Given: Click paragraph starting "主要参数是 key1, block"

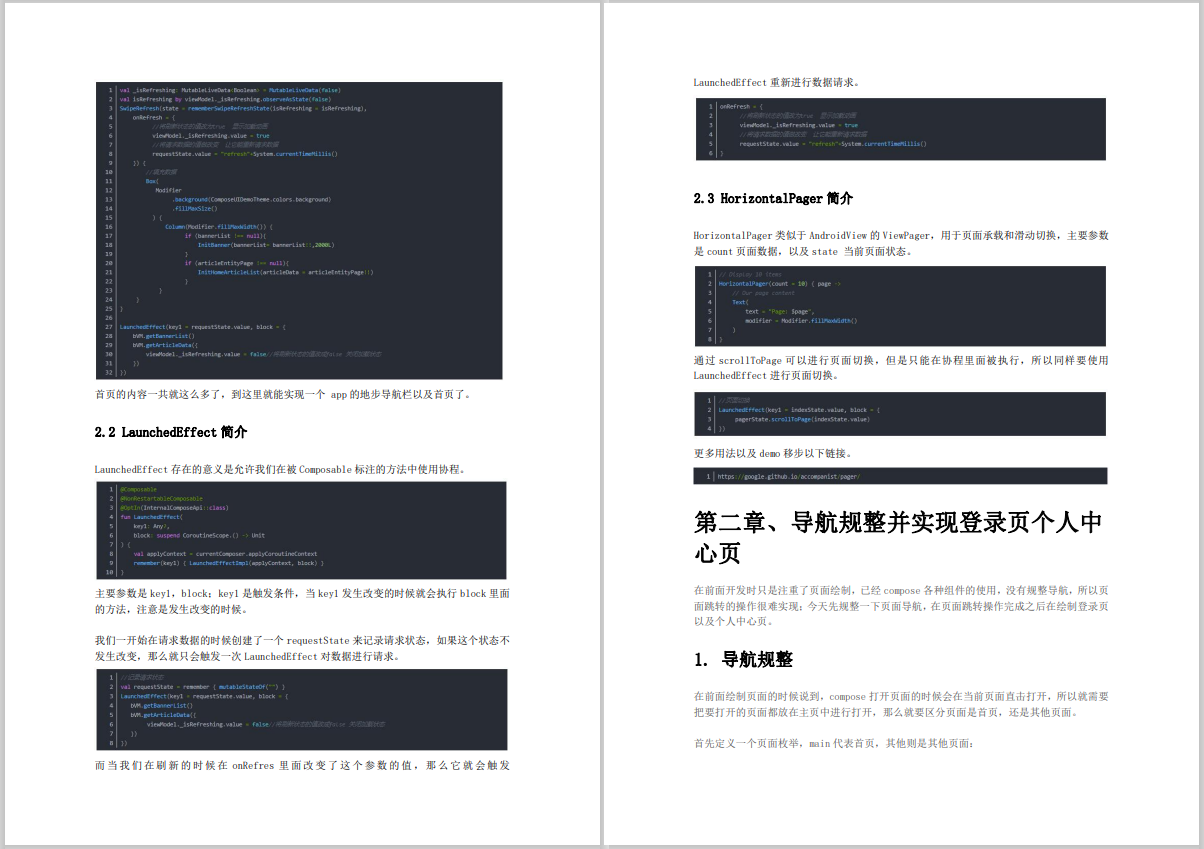Looking at the screenshot, I should (x=302, y=601).
